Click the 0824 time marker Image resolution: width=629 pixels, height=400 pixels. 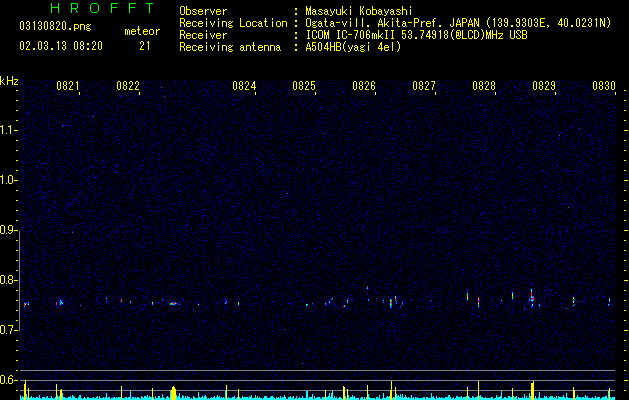coord(244,86)
